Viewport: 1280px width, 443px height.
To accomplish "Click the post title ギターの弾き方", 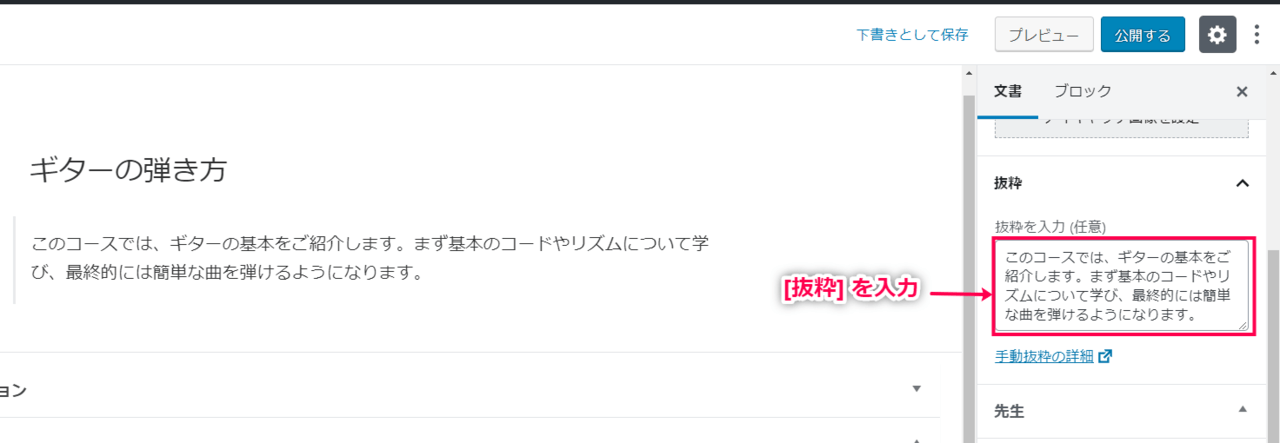I will pyautogui.click(x=128, y=170).
